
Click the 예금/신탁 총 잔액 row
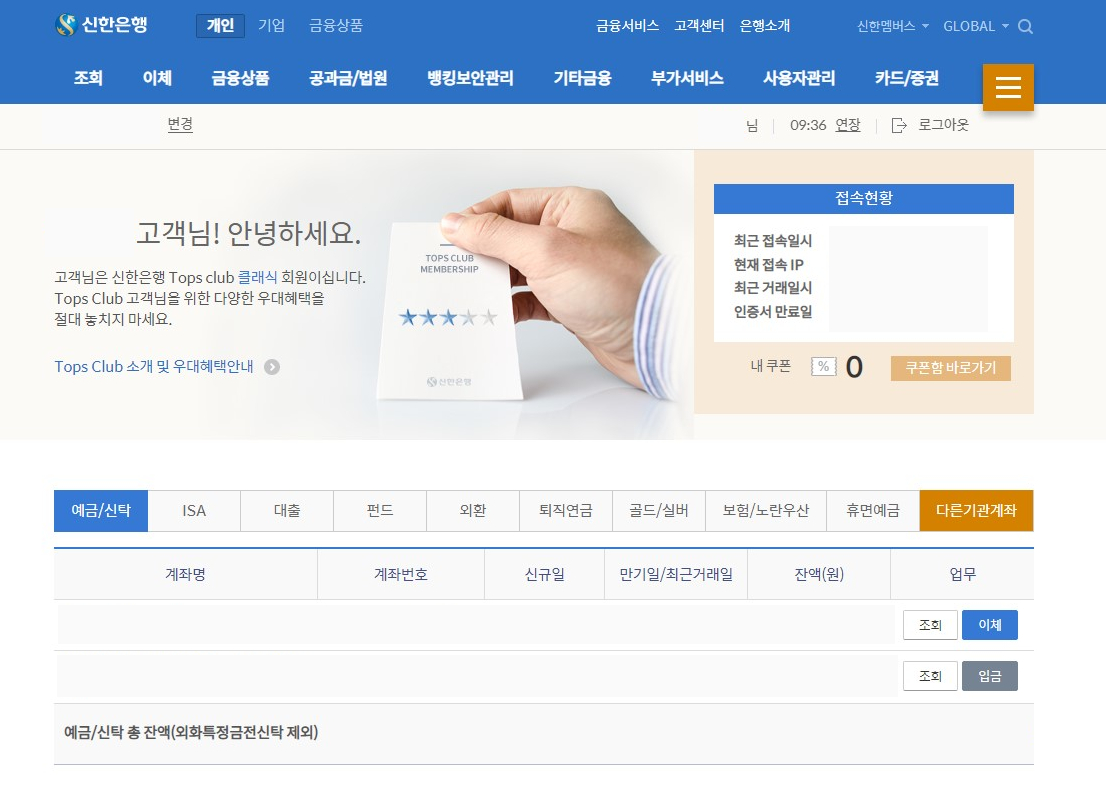click(544, 734)
